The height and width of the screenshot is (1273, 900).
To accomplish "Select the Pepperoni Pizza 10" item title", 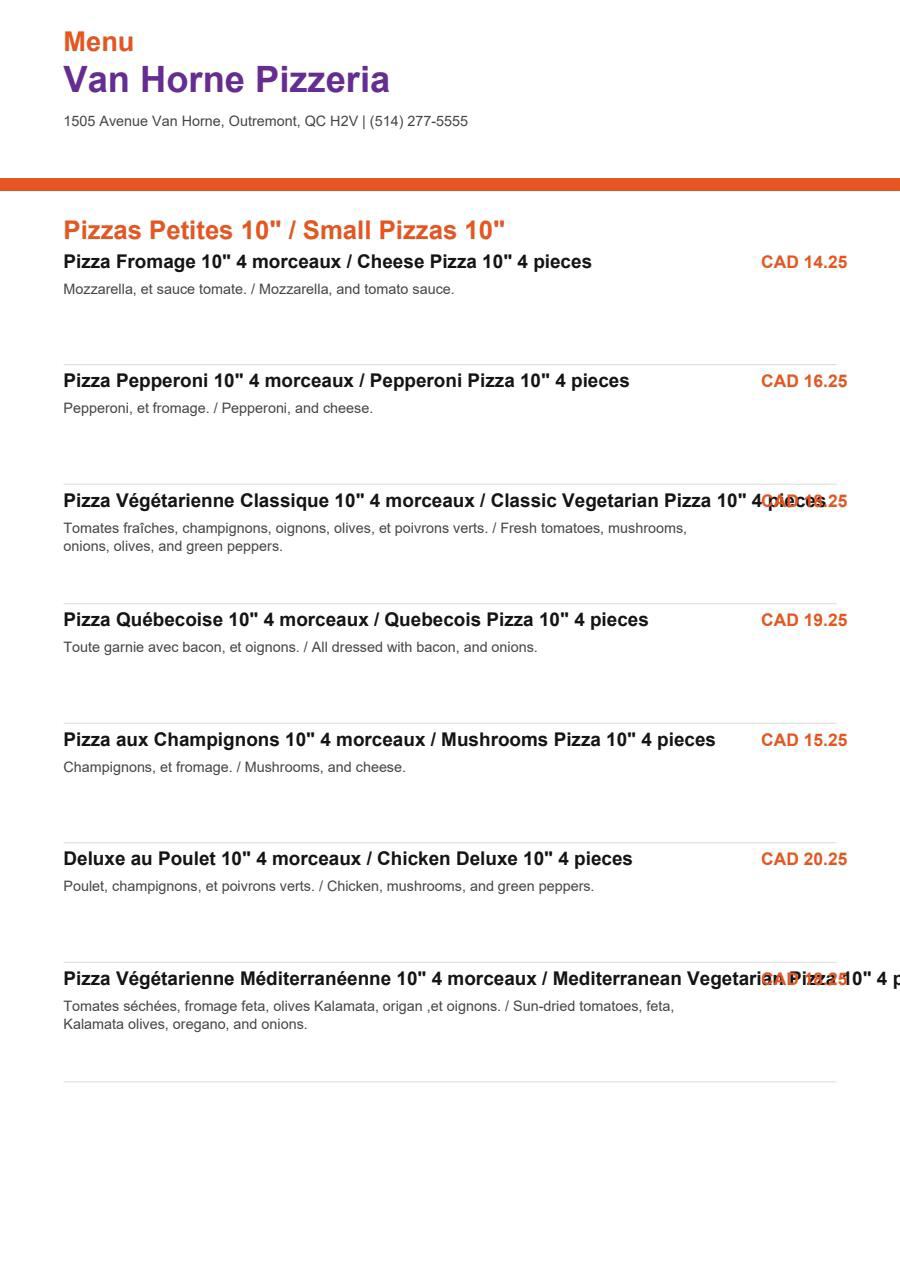I will click(x=346, y=381).
